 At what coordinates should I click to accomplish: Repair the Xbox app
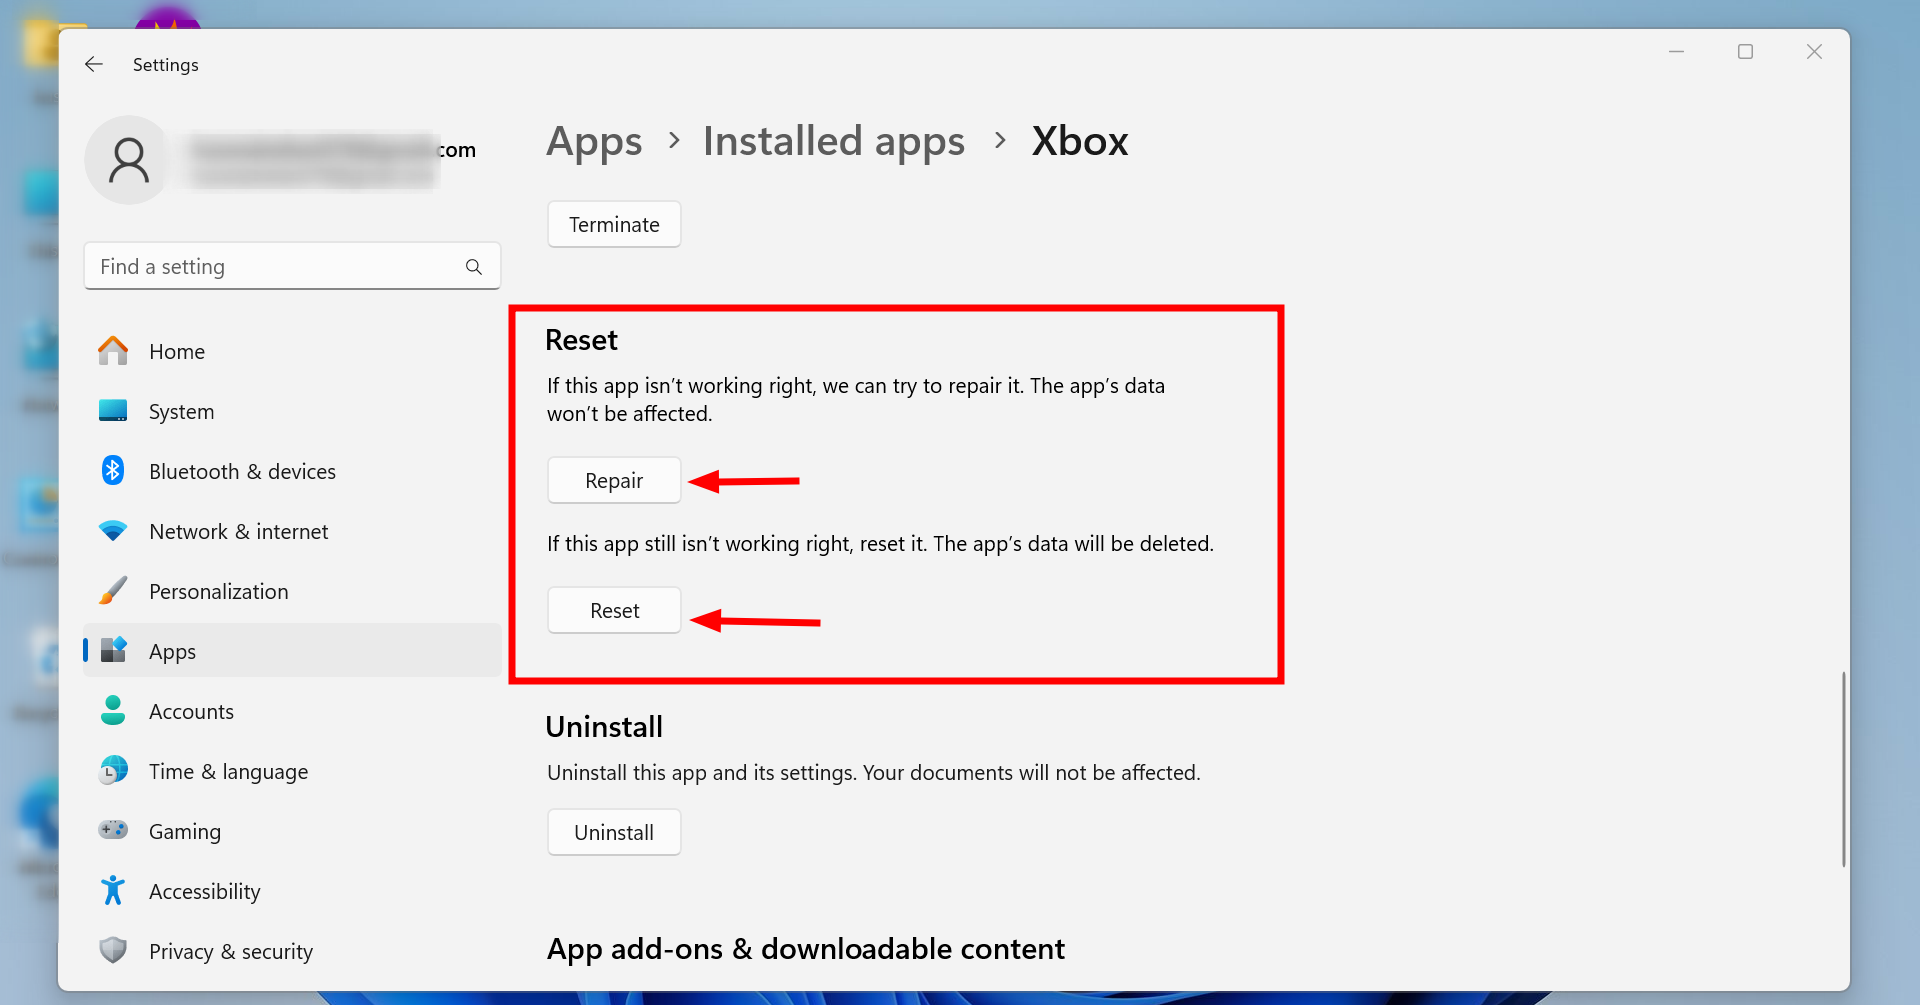click(x=614, y=480)
